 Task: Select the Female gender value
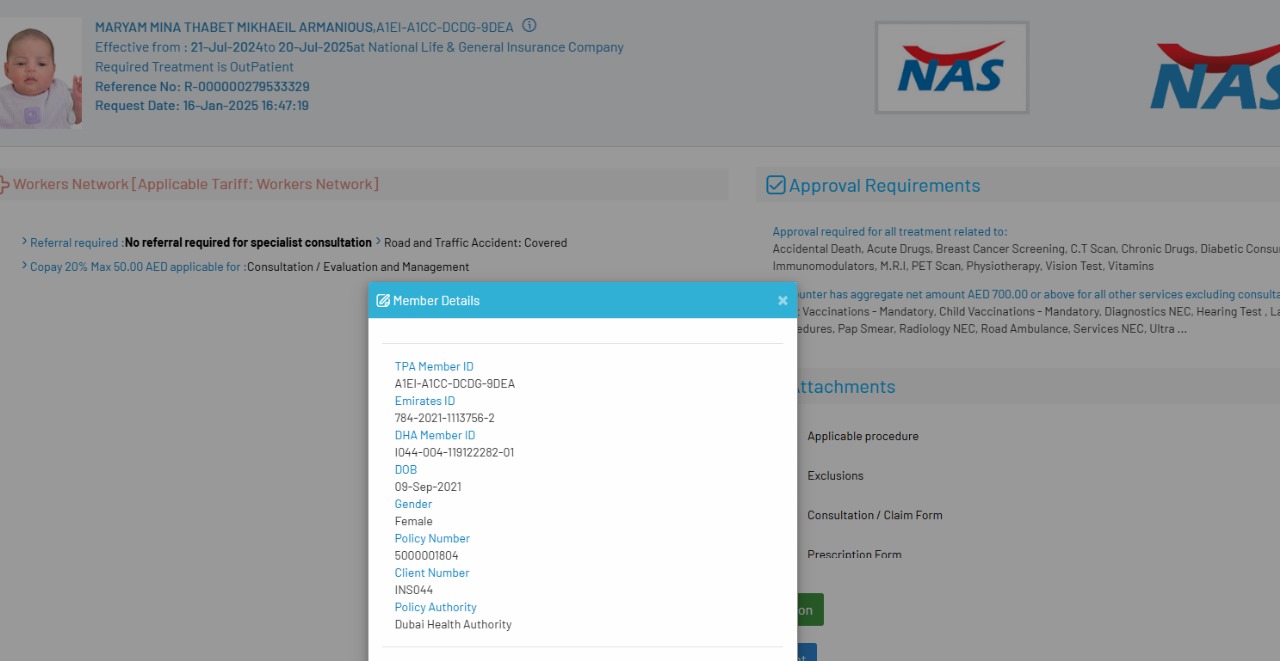coord(414,521)
